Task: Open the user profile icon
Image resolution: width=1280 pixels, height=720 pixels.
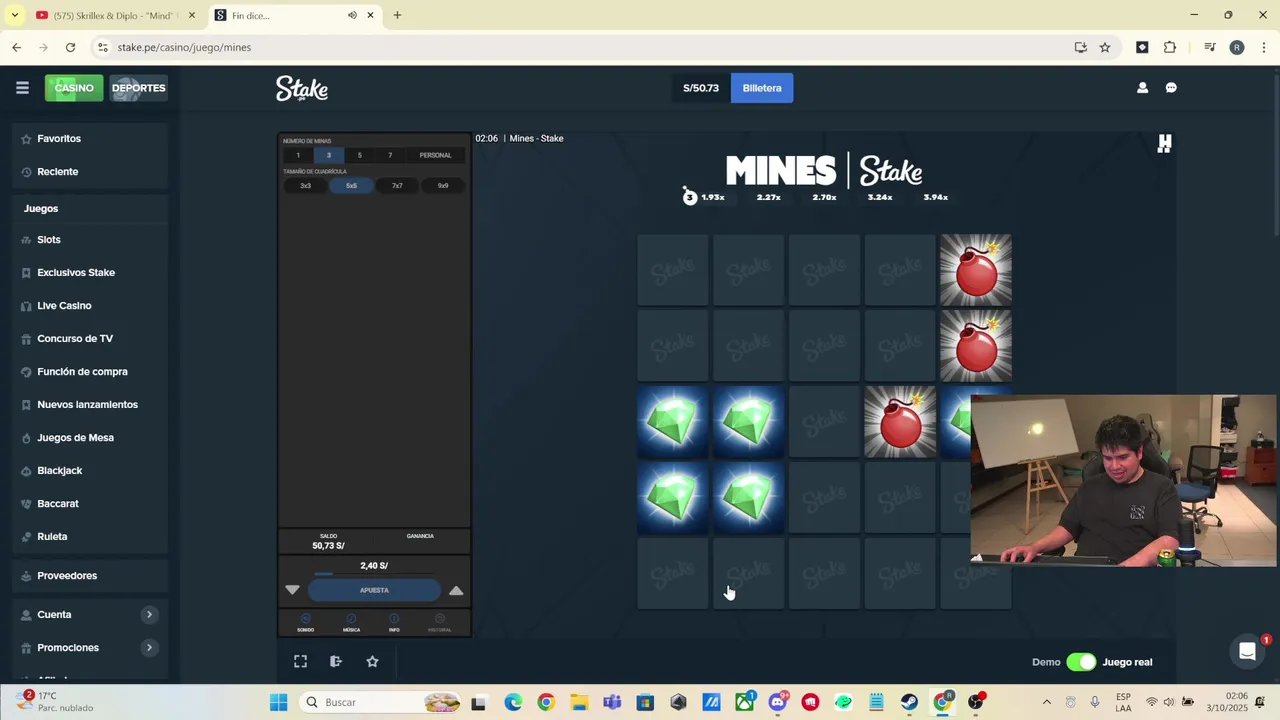Action: [x=1142, y=88]
